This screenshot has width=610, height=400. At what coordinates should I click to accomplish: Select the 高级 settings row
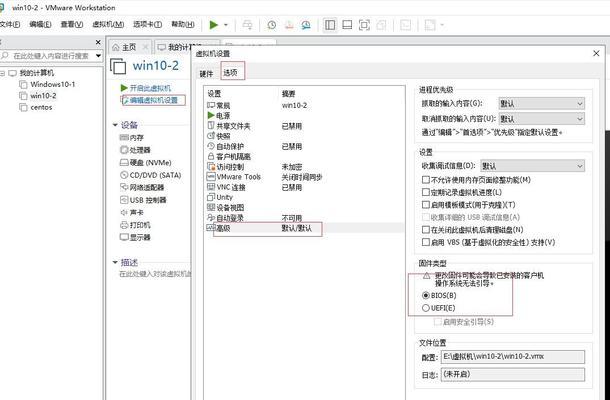coord(304,228)
